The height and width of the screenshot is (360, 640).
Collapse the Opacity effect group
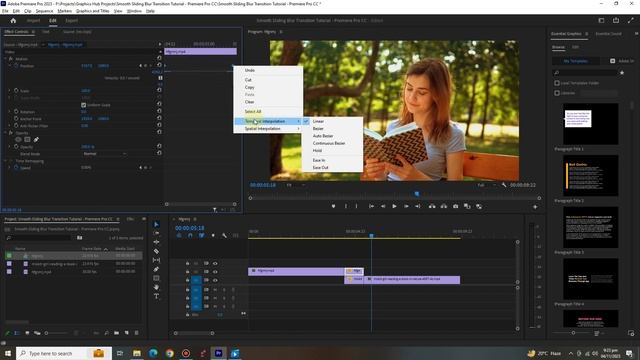[6, 133]
